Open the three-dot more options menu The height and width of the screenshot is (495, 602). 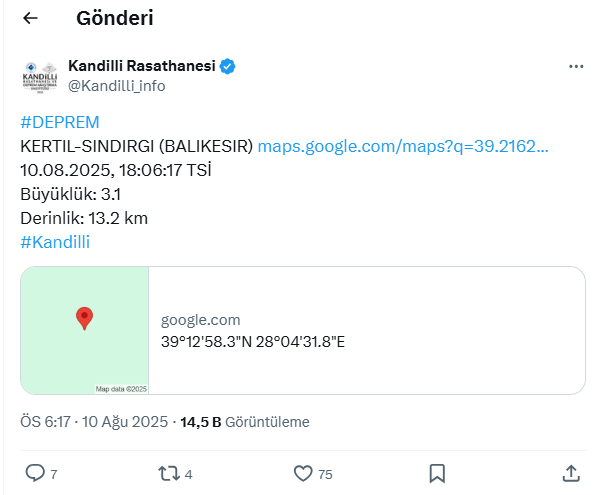[576, 67]
